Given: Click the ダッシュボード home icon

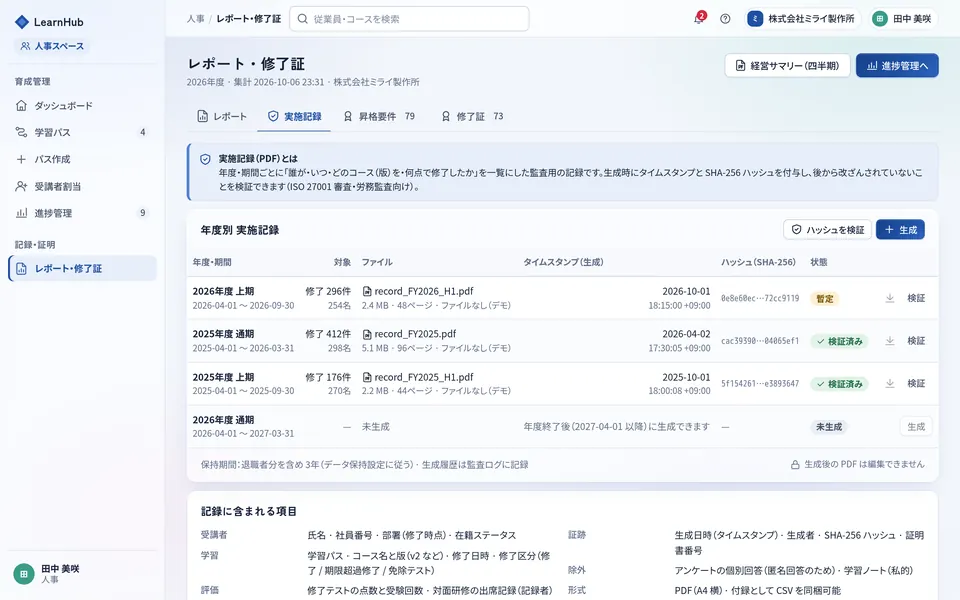Looking at the screenshot, I should pos(21,106).
